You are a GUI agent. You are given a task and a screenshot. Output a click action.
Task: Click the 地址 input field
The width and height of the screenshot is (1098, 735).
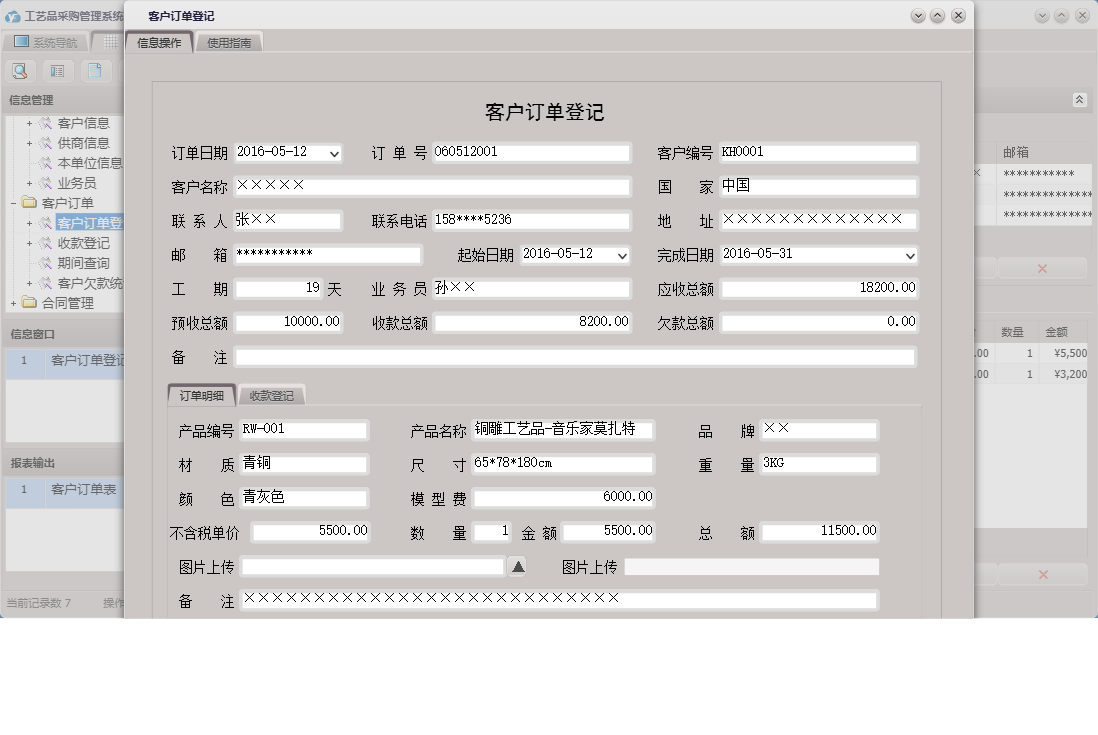tap(819, 220)
